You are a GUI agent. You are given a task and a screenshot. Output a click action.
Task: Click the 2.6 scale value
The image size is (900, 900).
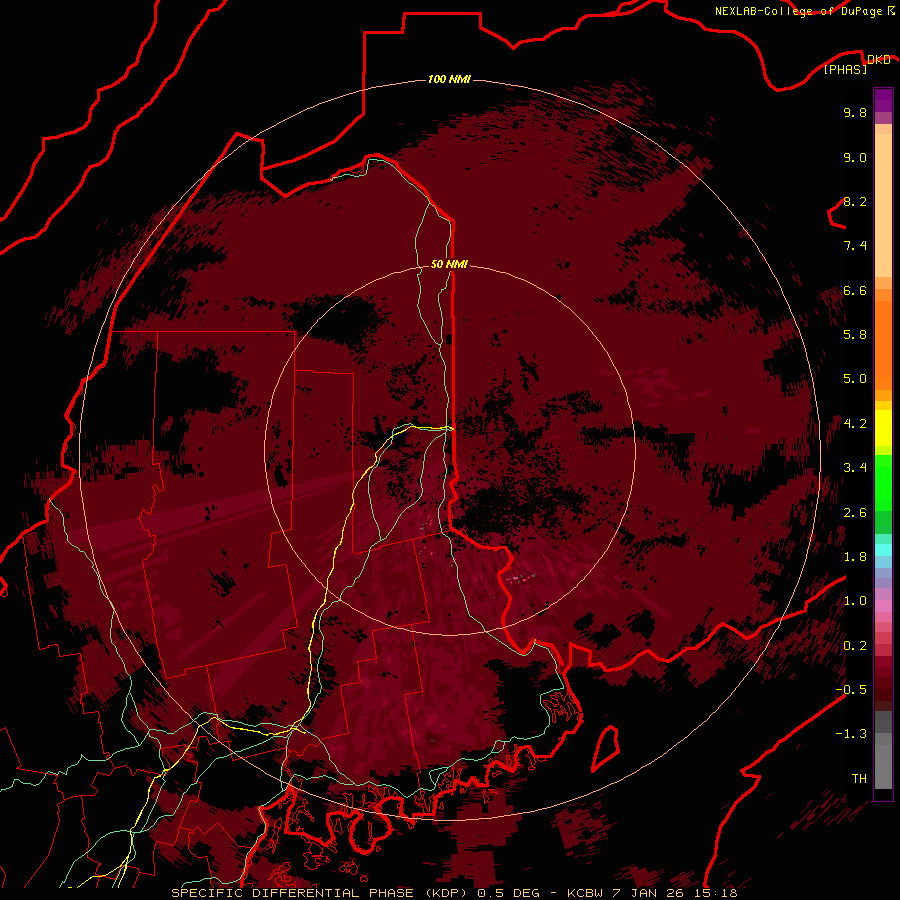[855, 513]
